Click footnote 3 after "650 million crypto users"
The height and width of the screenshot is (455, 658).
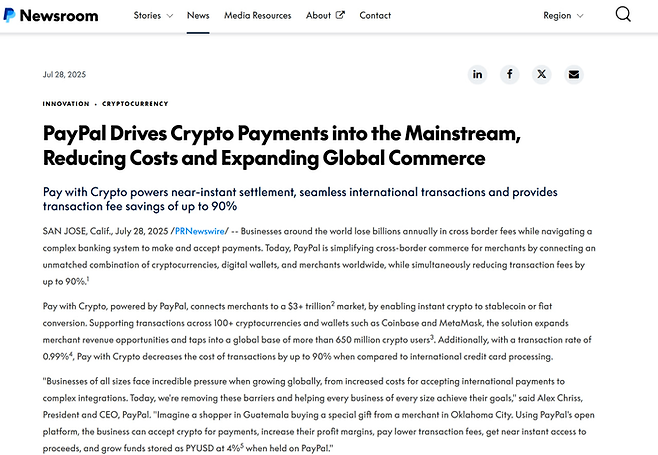(432, 337)
